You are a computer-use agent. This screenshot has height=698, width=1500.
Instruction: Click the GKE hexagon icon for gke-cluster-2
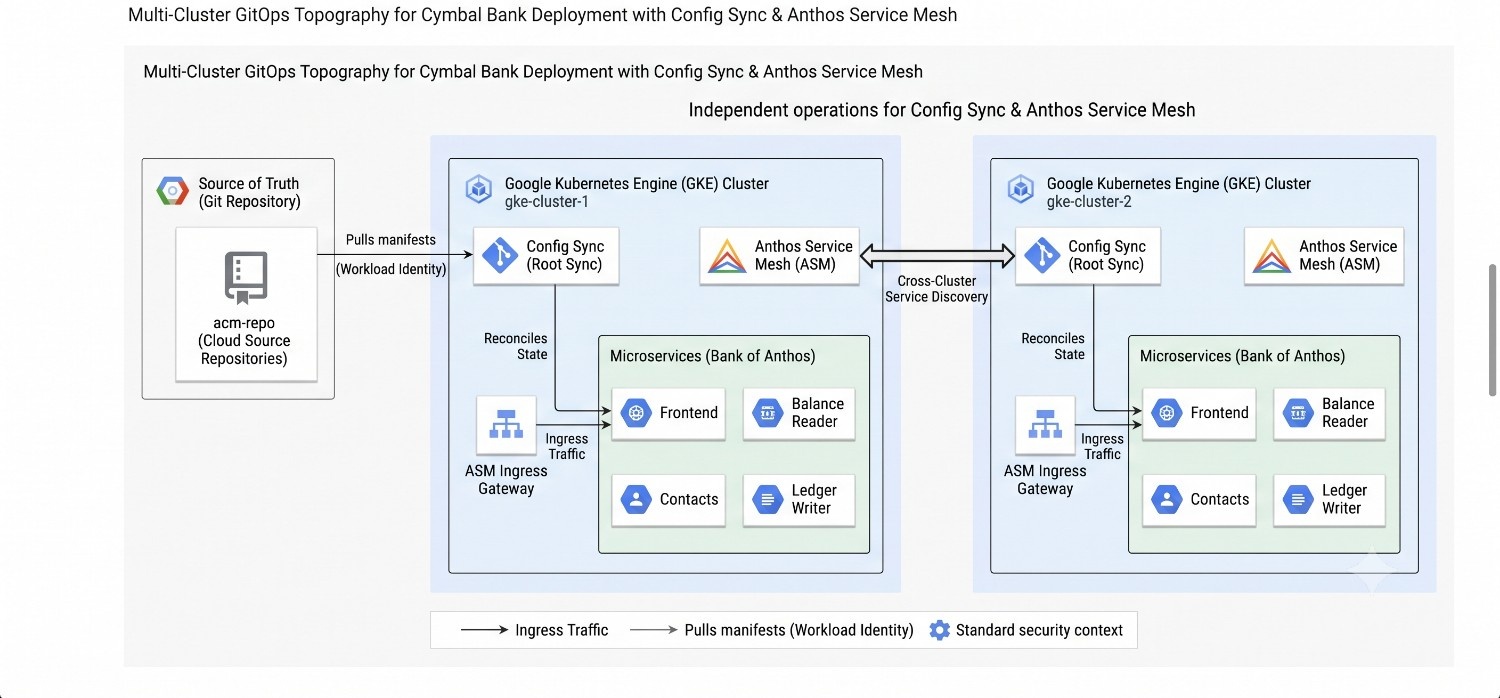pyautogui.click(x=1021, y=190)
